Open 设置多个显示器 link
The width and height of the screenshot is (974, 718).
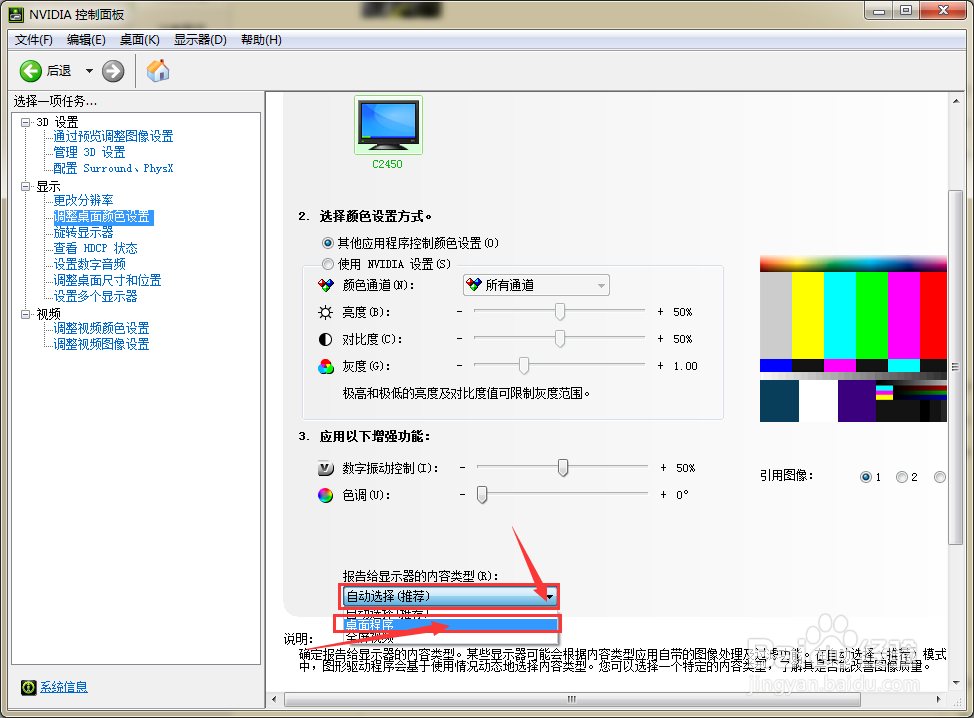point(95,296)
